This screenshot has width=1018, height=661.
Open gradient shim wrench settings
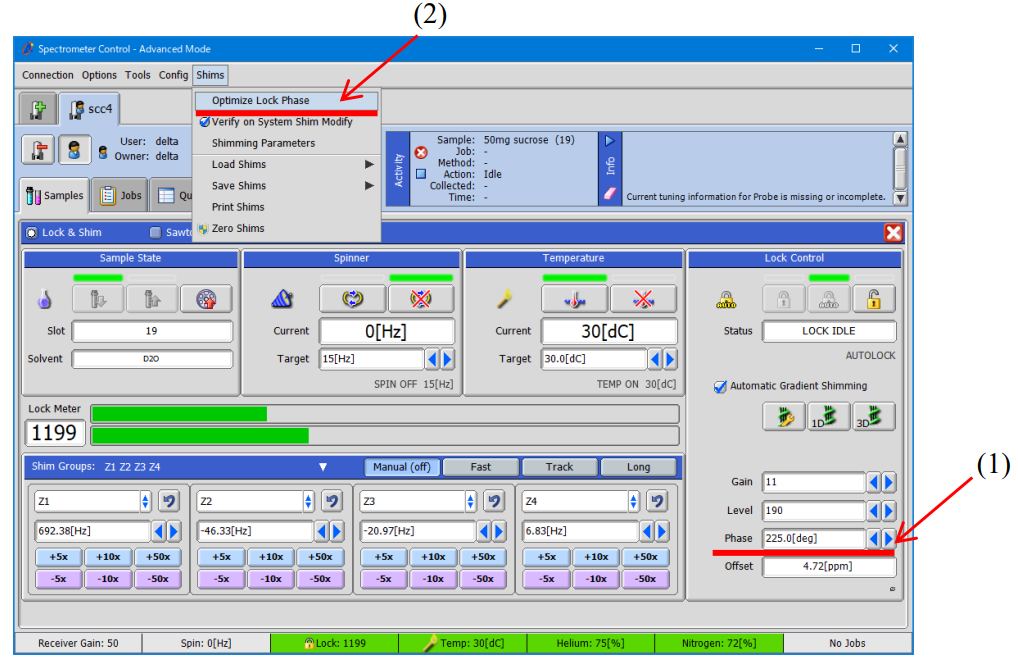[783, 416]
